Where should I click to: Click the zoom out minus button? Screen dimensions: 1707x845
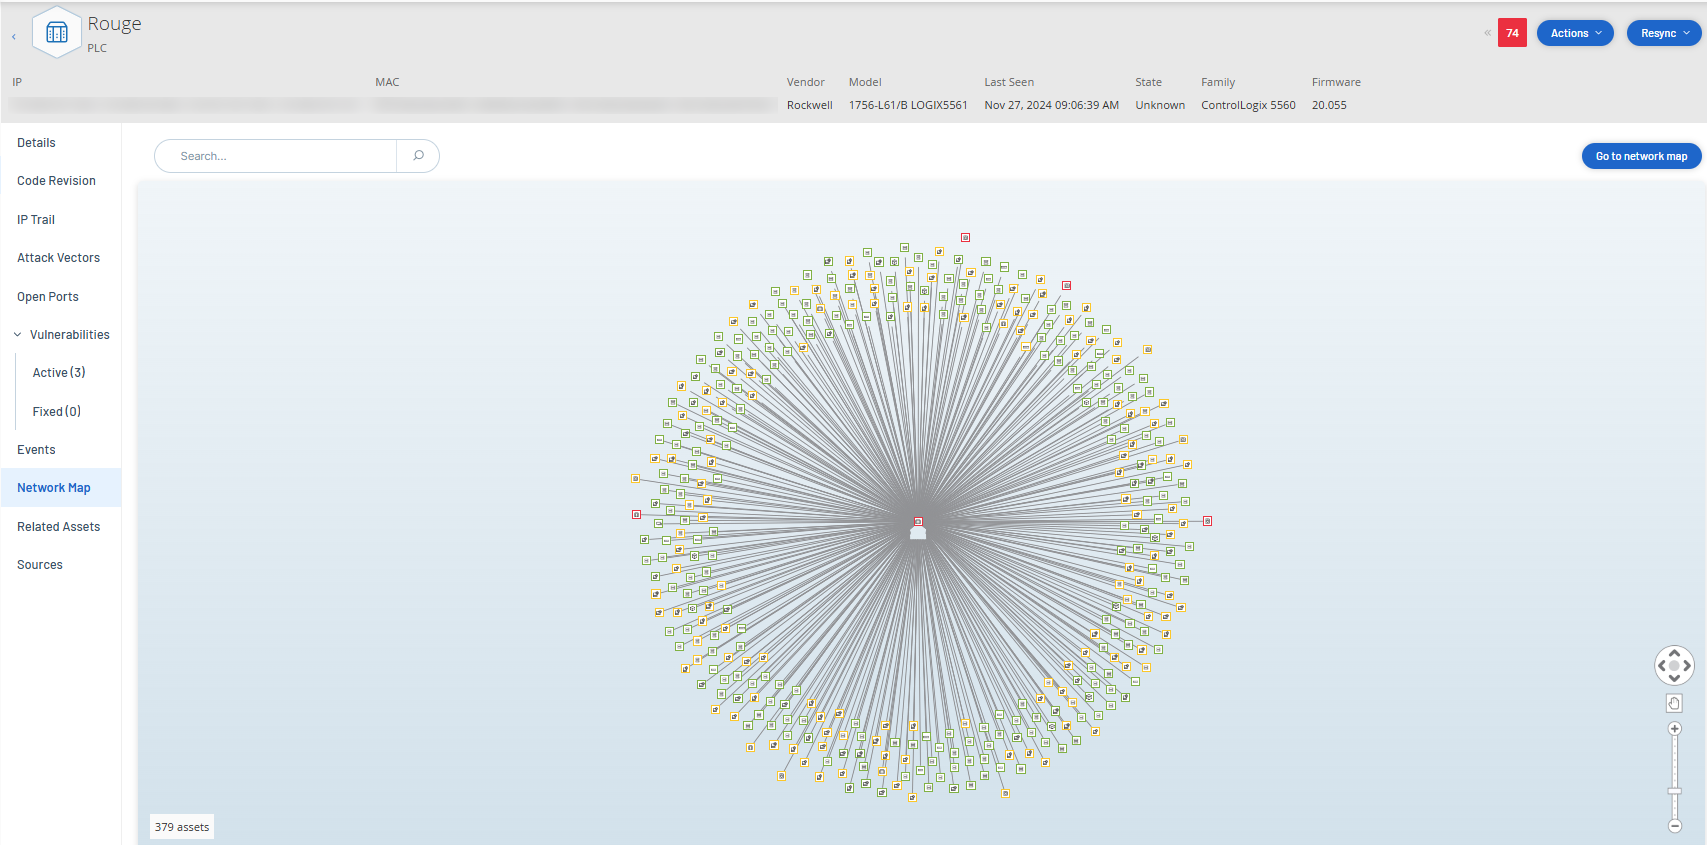(1675, 826)
